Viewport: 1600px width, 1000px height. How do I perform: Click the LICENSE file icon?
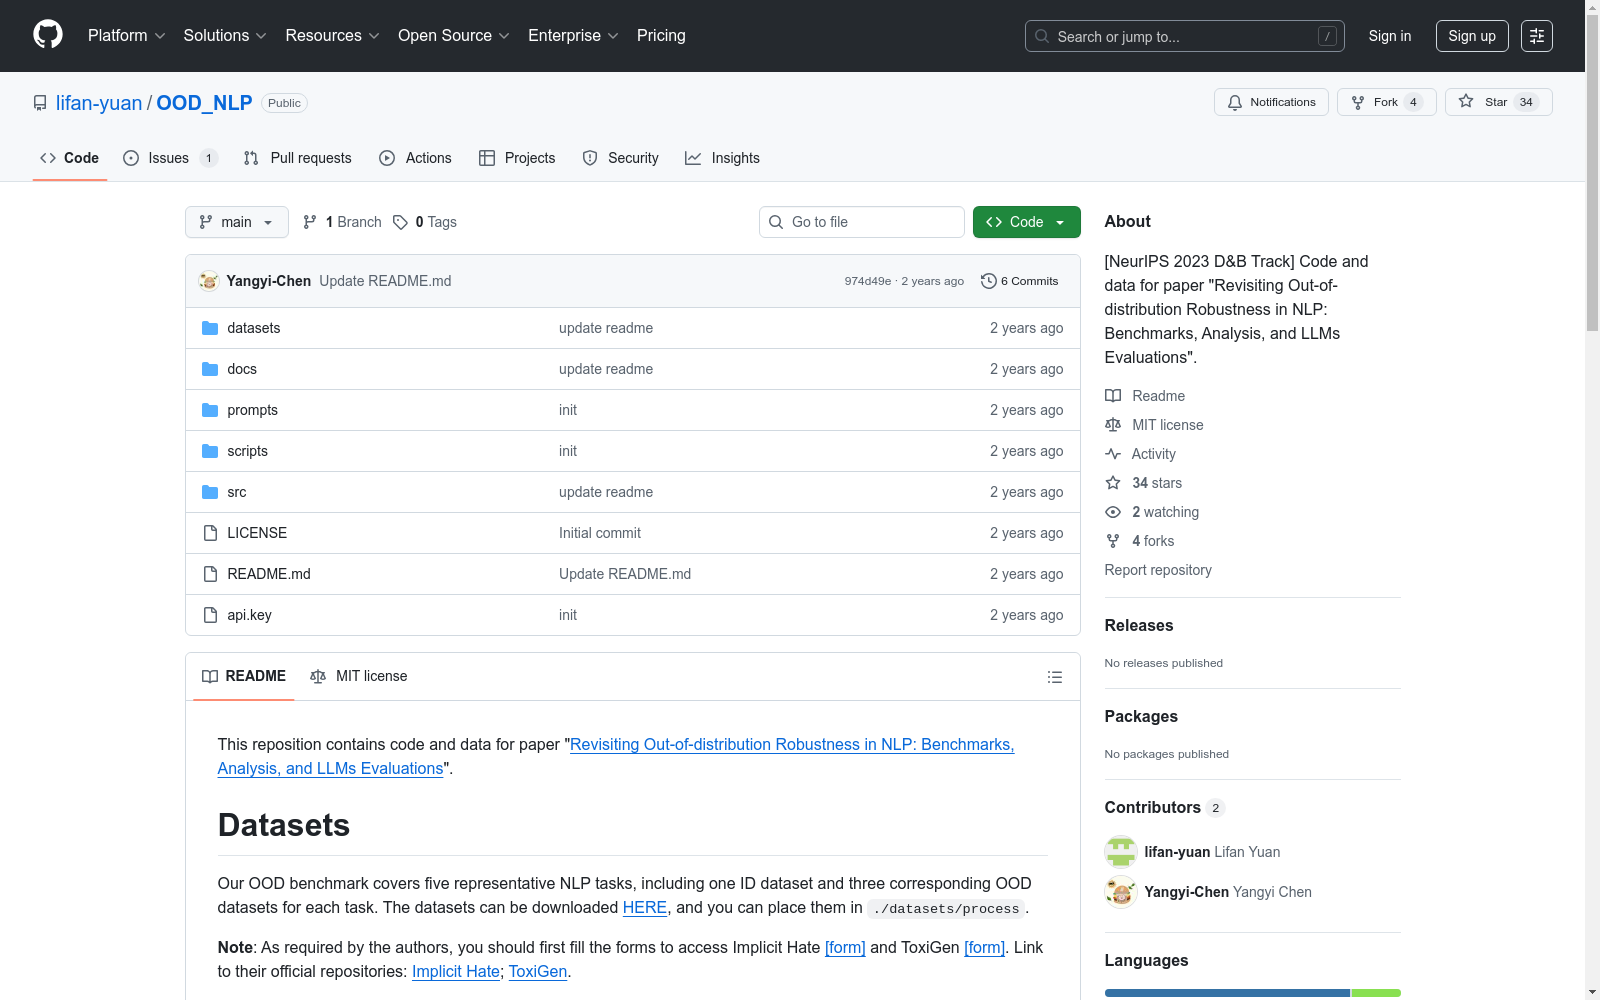210,533
